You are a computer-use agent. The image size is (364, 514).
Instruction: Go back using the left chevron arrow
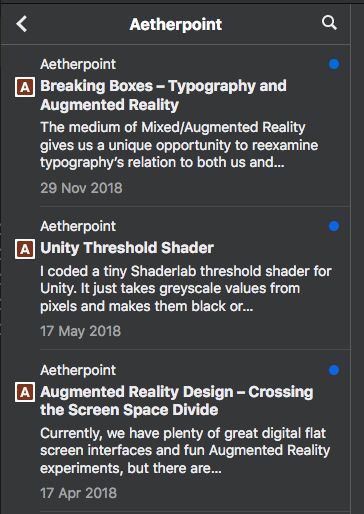22,24
